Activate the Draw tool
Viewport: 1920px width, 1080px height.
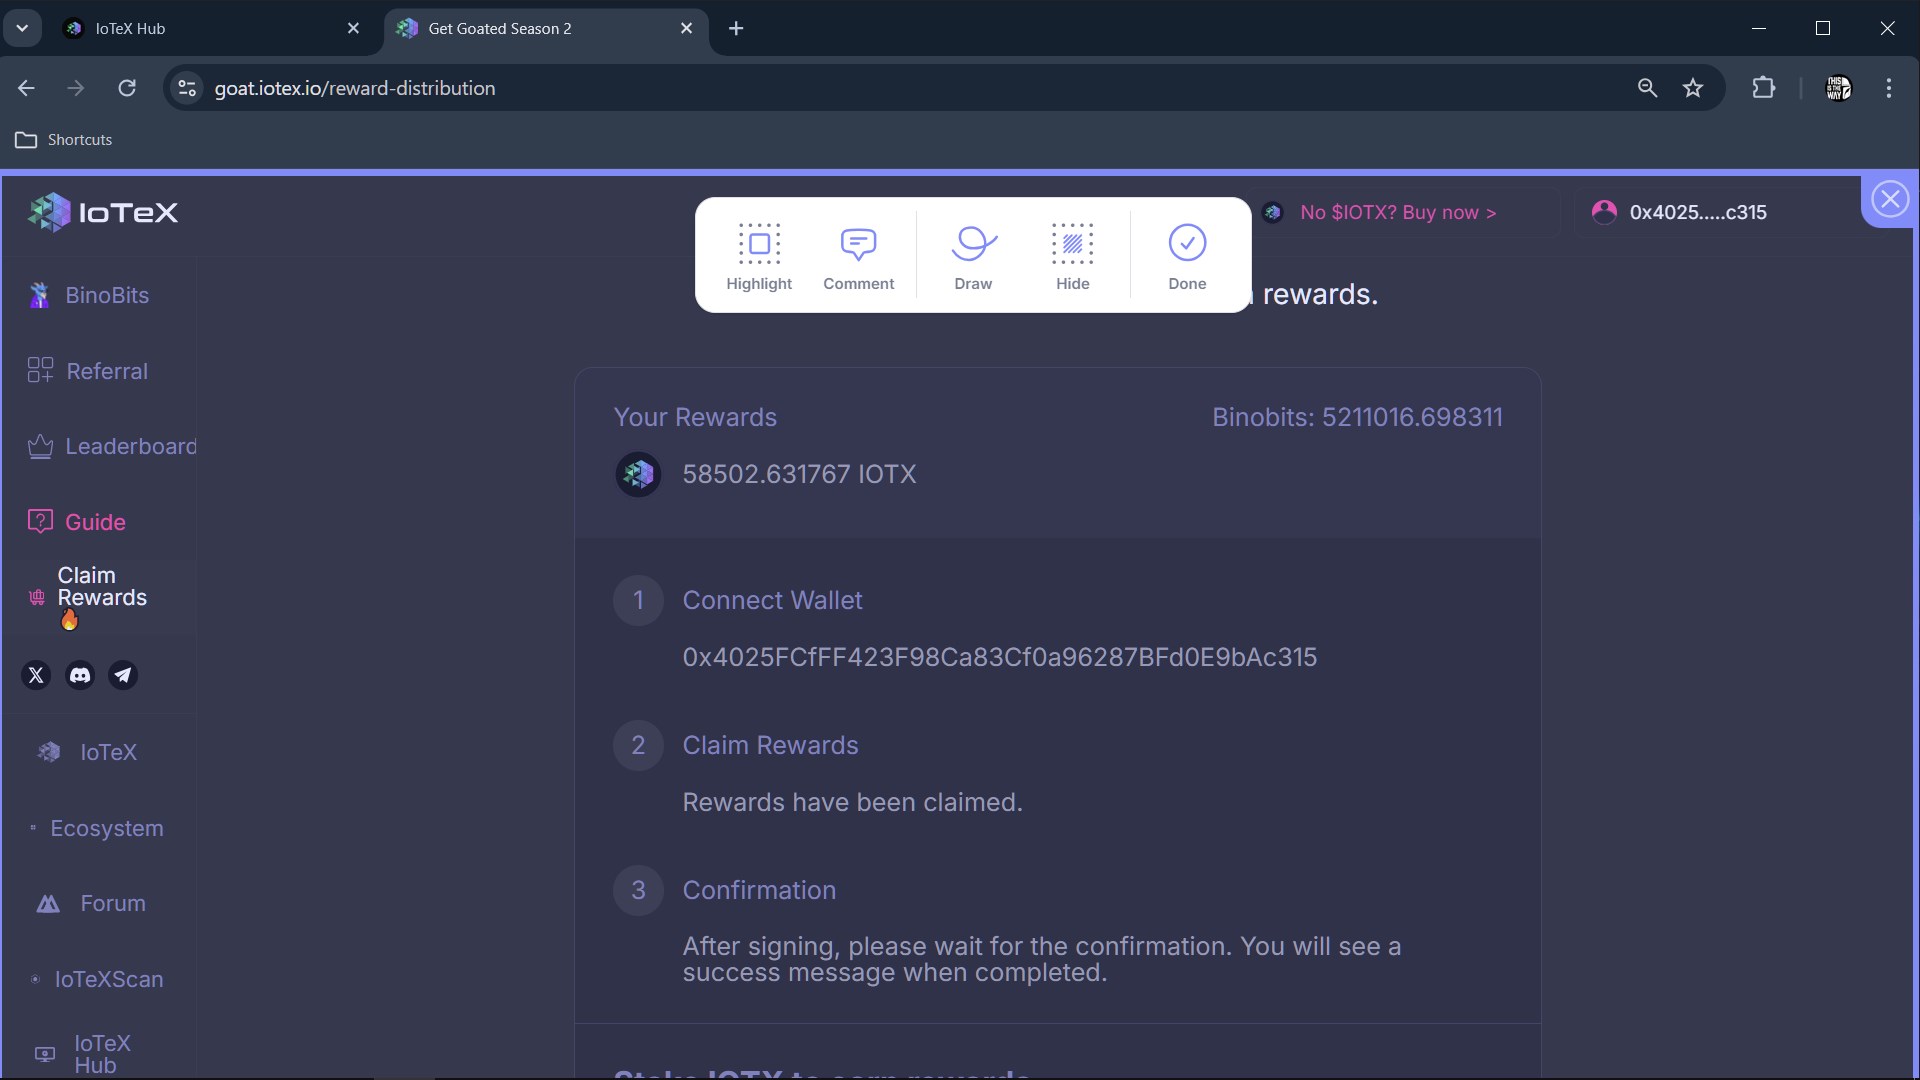click(x=973, y=256)
